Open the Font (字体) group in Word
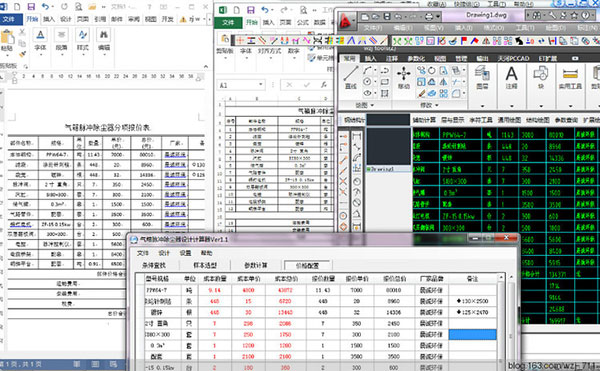This screenshot has height=371, width=600. coord(40,41)
